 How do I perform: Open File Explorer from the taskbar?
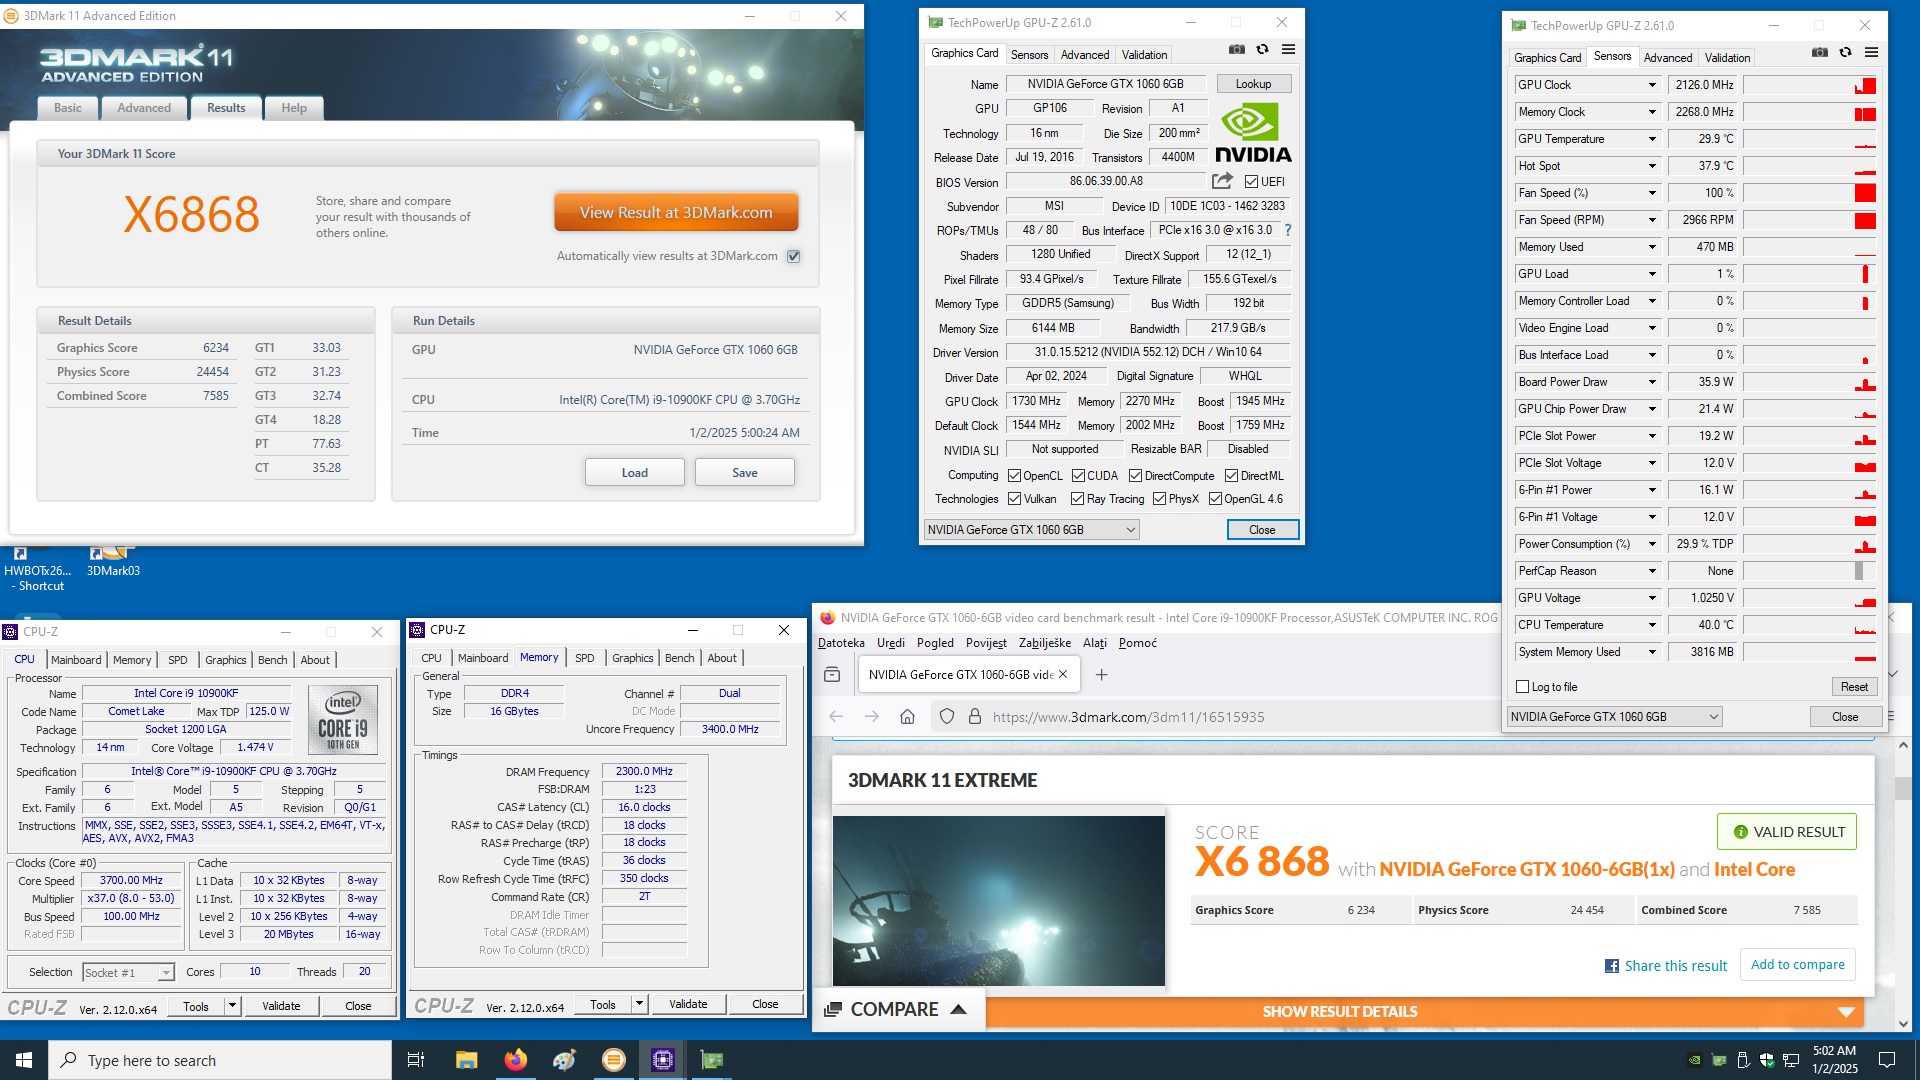click(x=466, y=1060)
